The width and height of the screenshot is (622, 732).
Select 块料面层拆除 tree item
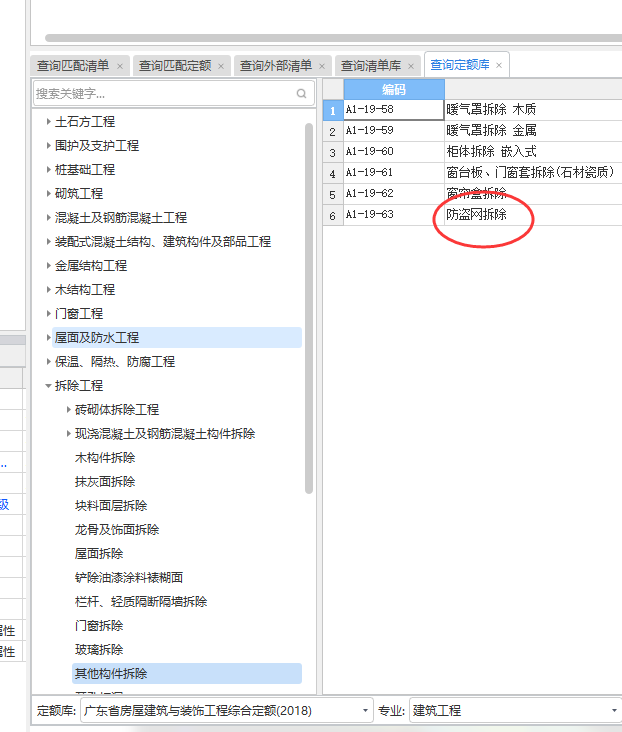pyautogui.click(x=111, y=506)
